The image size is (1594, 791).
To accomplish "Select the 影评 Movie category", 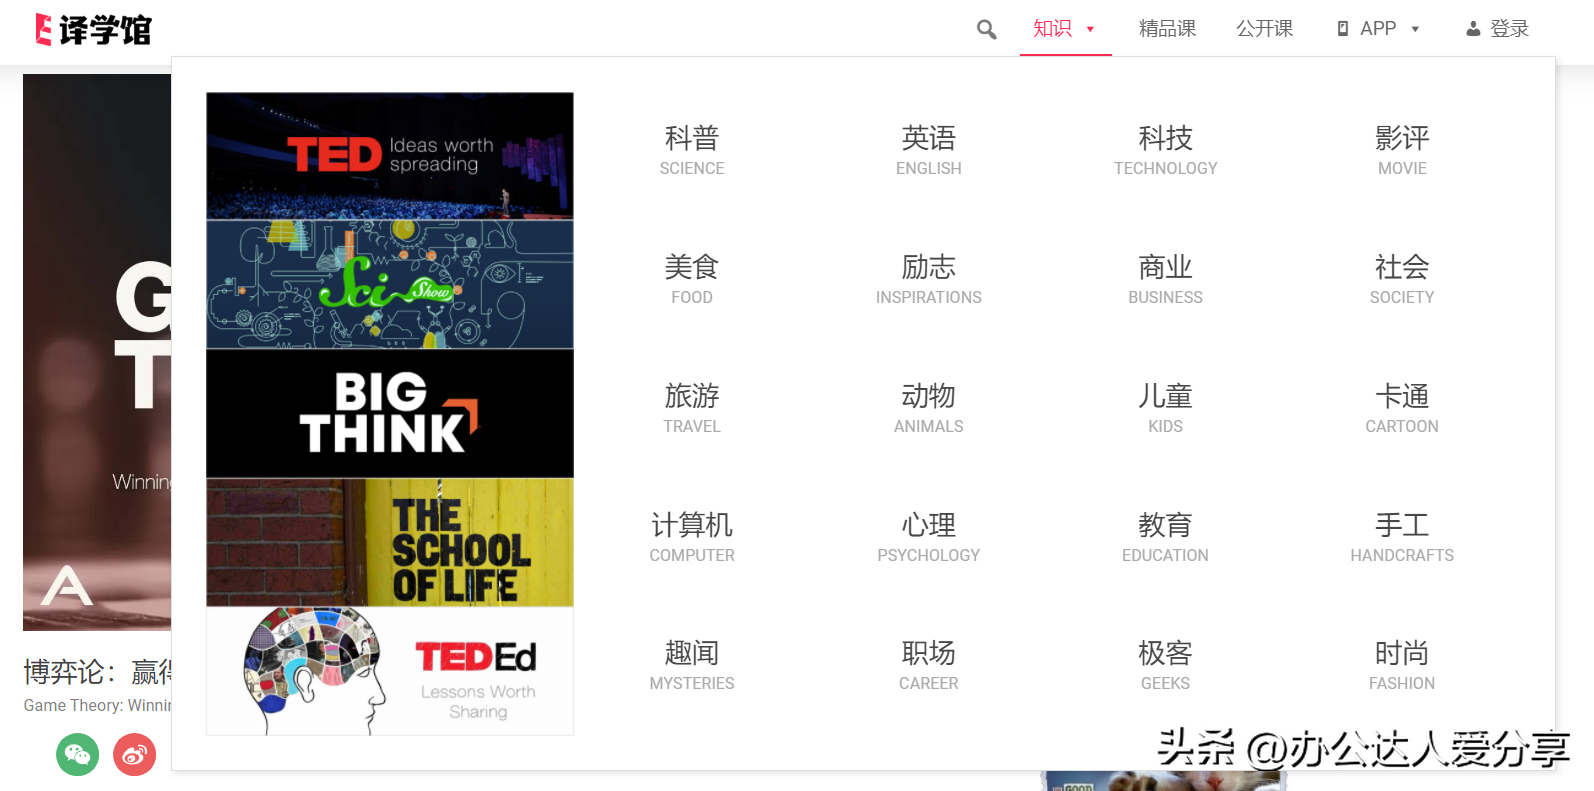I will pos(1402,150).
